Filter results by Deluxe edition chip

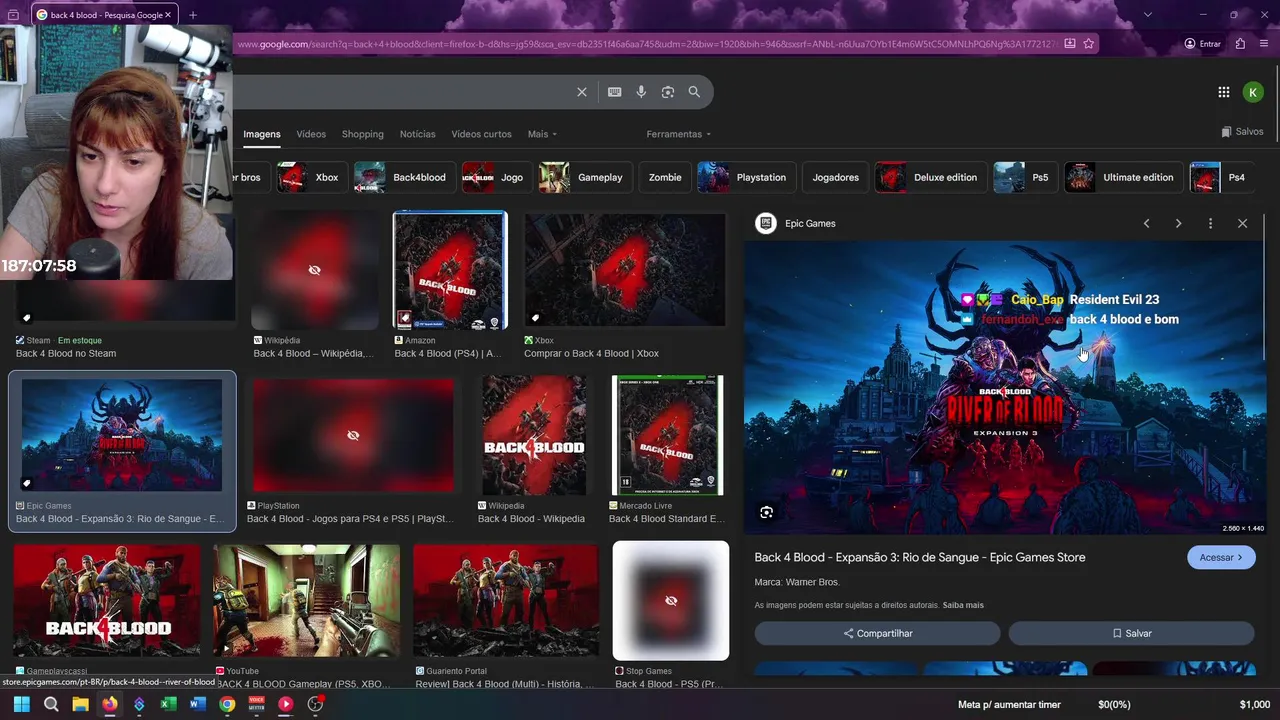tap(929, 177)
